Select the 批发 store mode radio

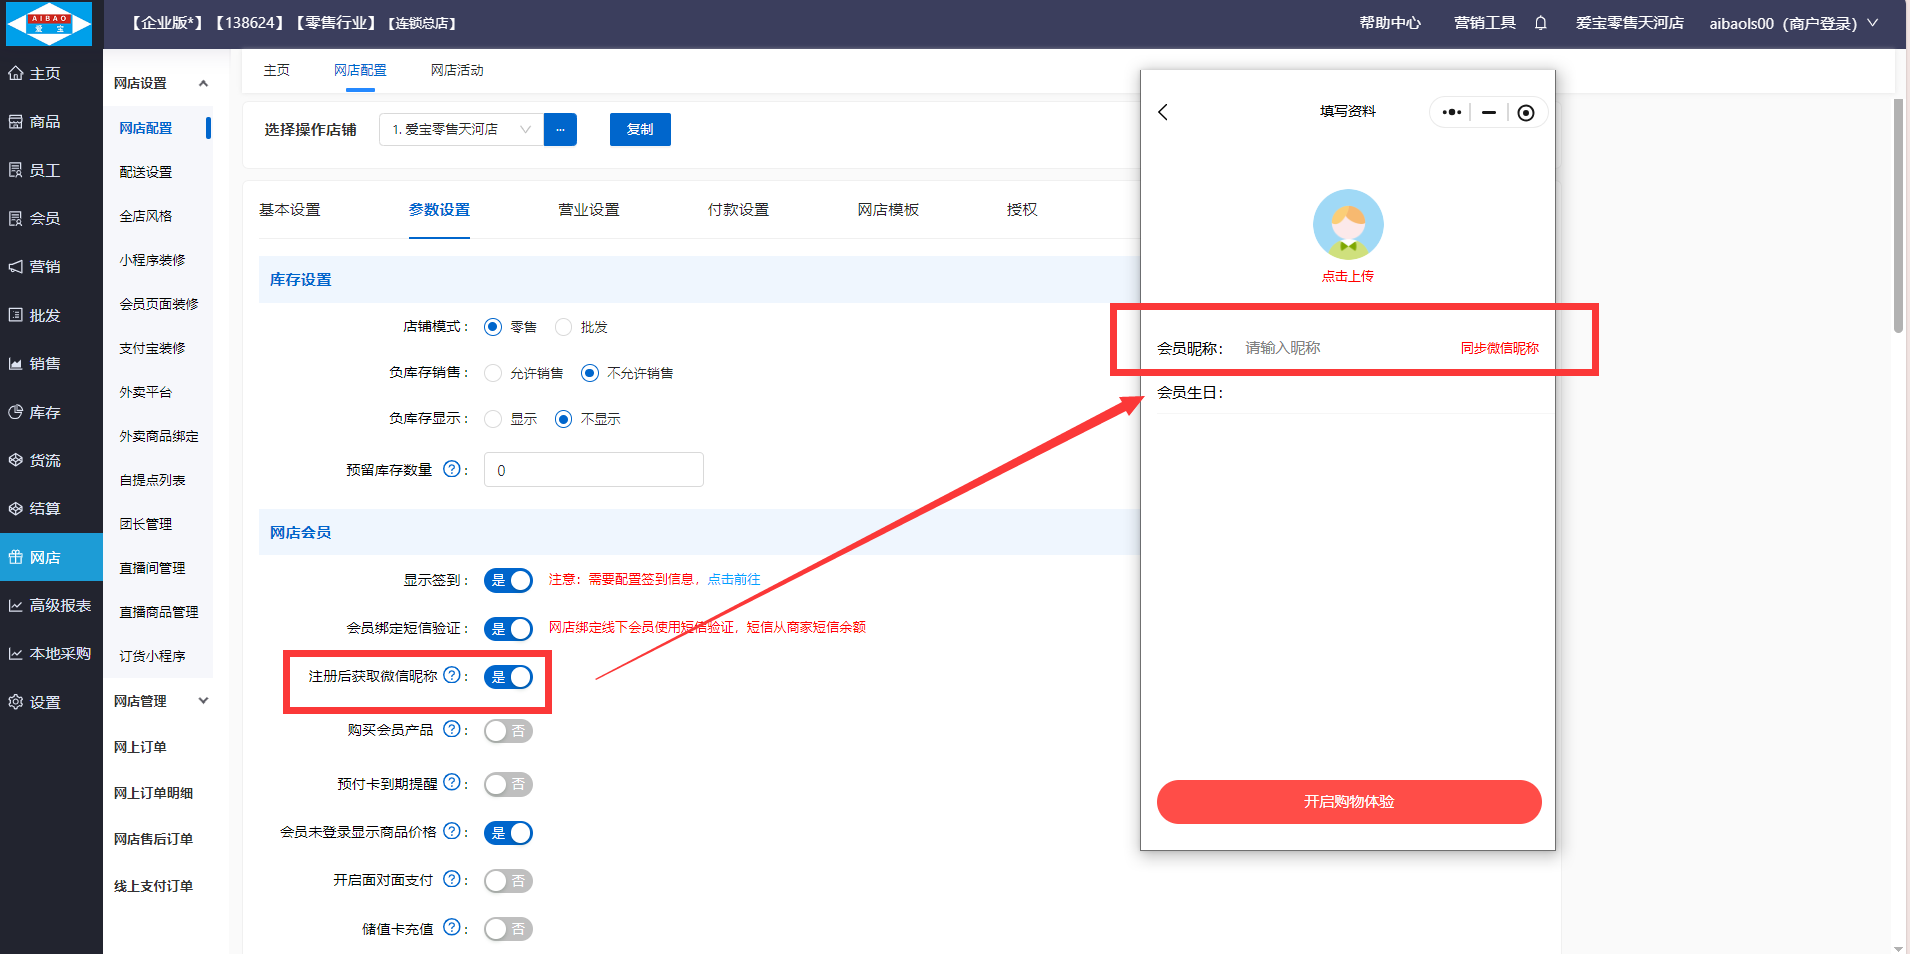(564, 327)
